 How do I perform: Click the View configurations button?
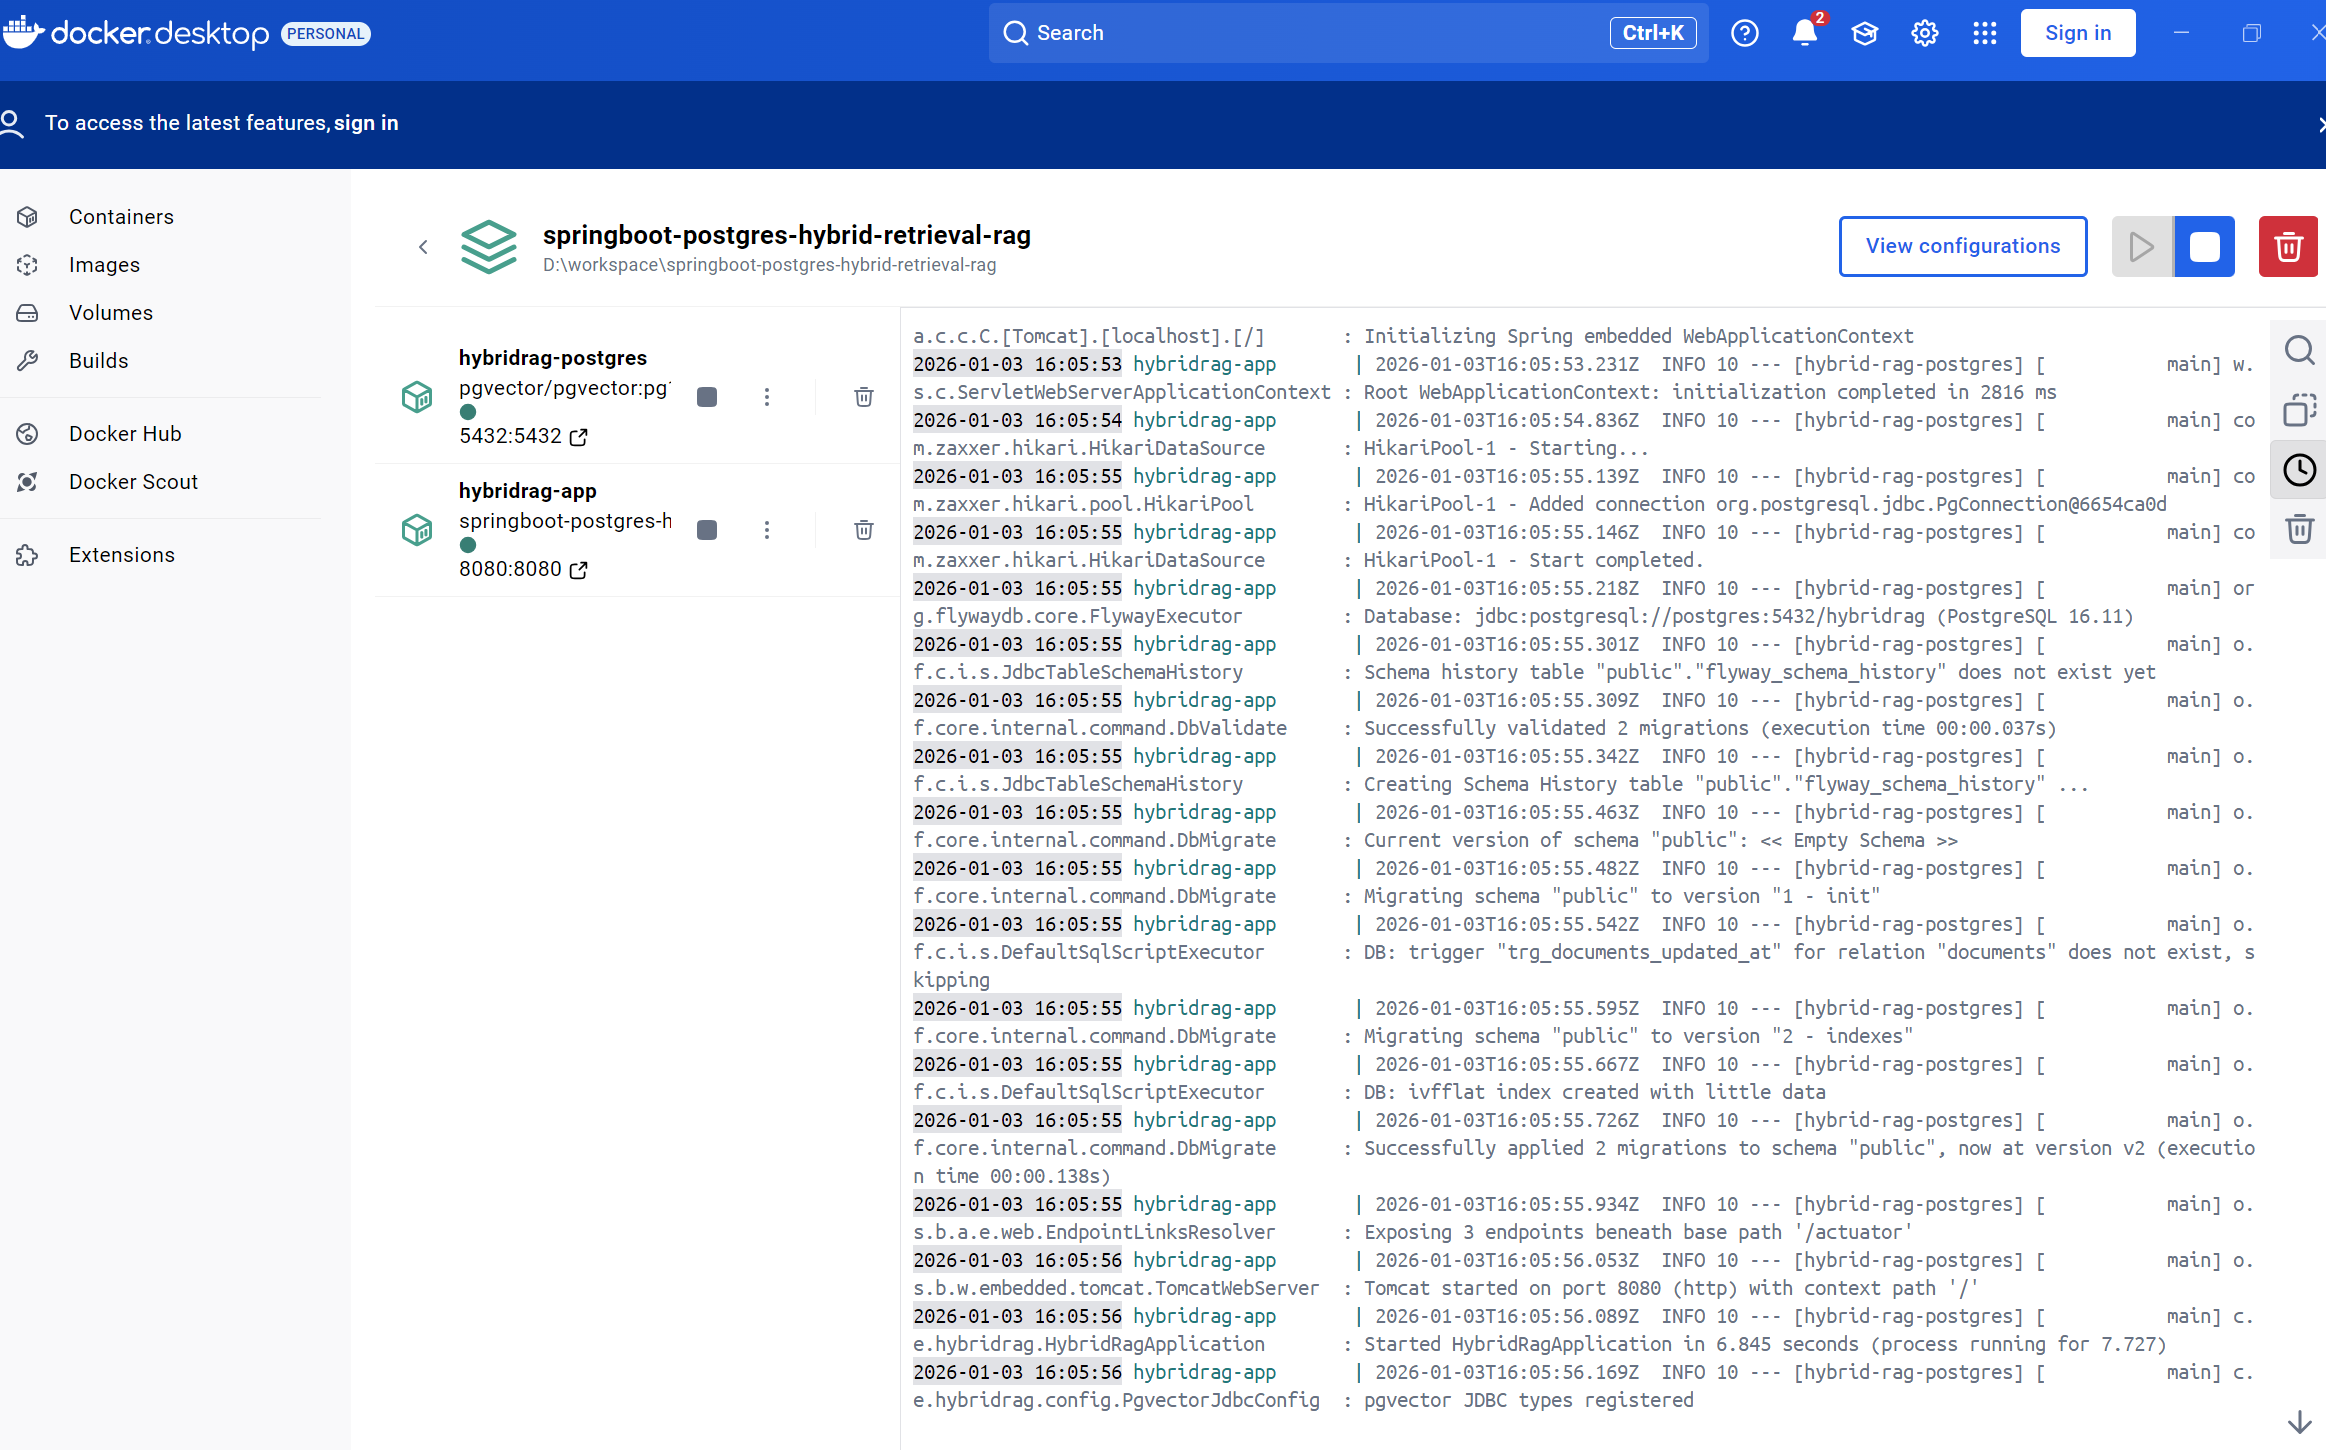coord(1962,246)
